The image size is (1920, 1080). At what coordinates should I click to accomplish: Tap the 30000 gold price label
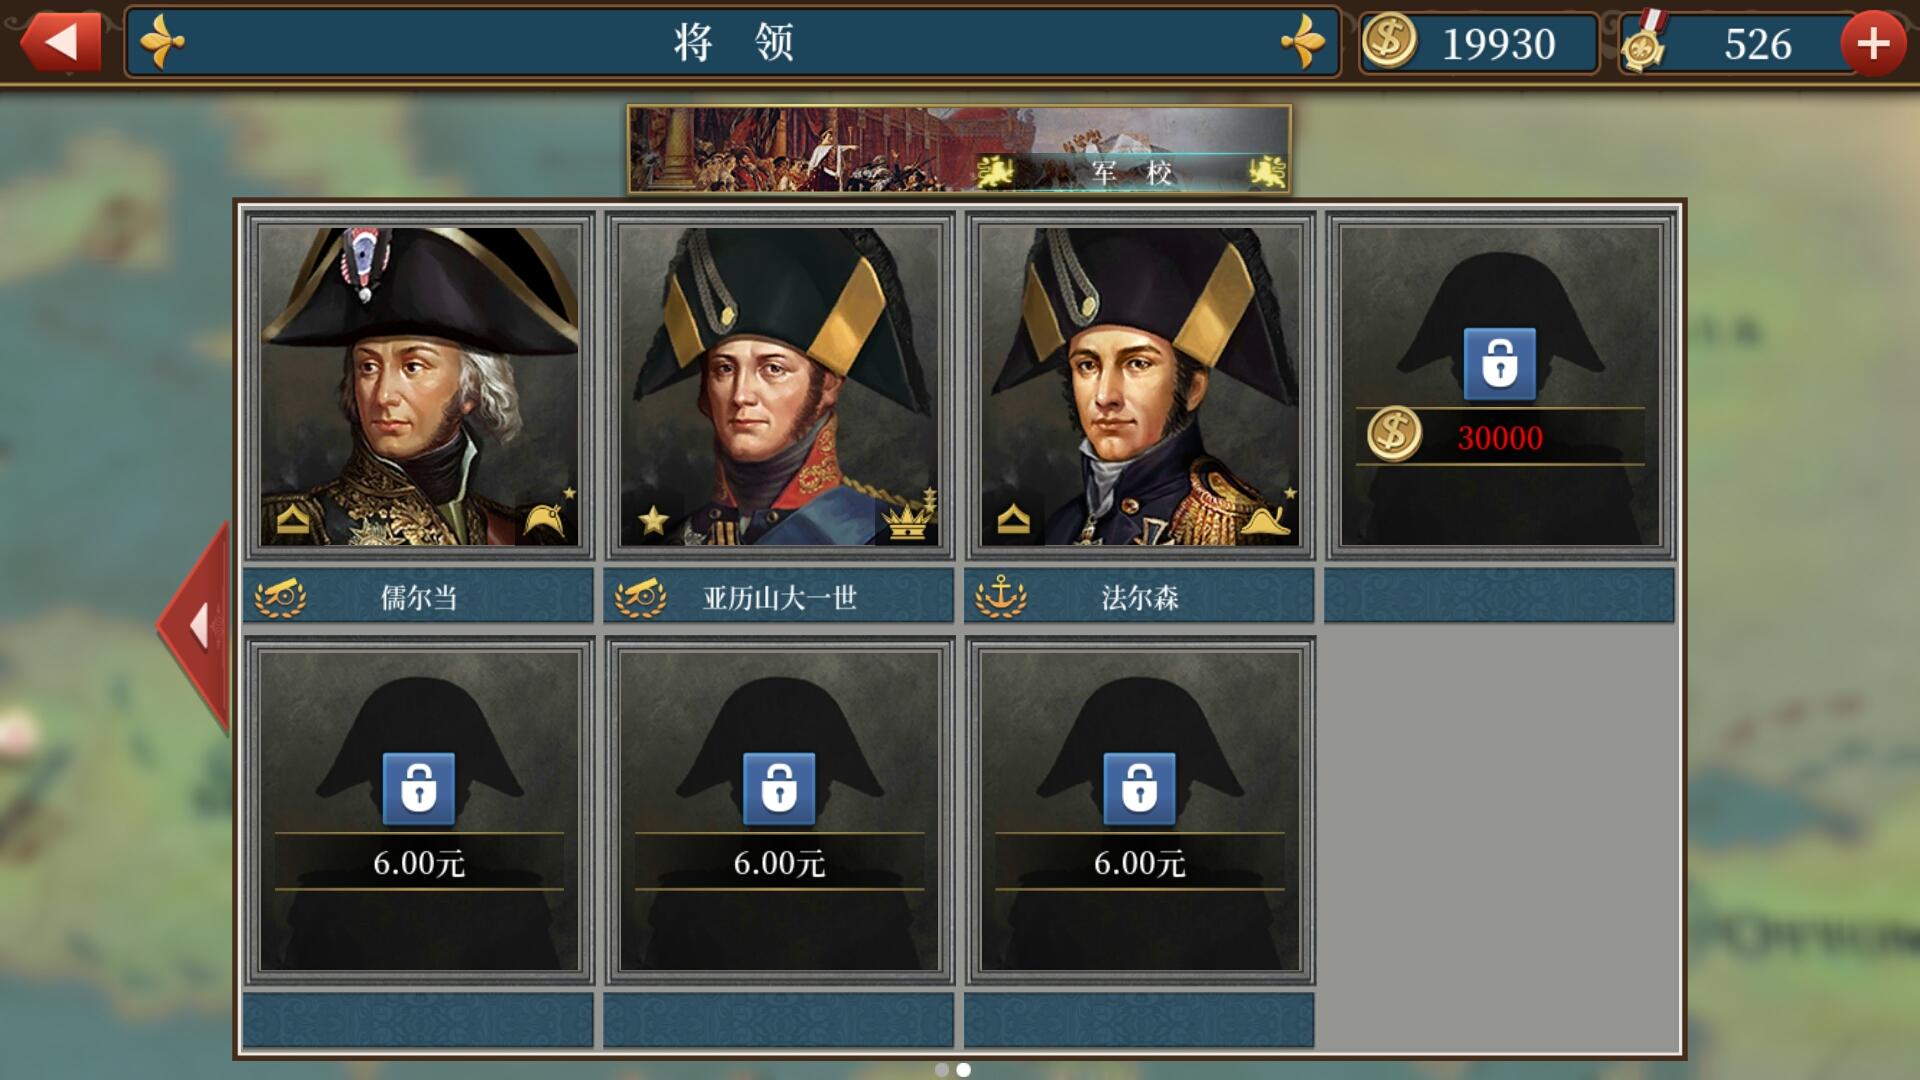click(x=1499, y=437)
